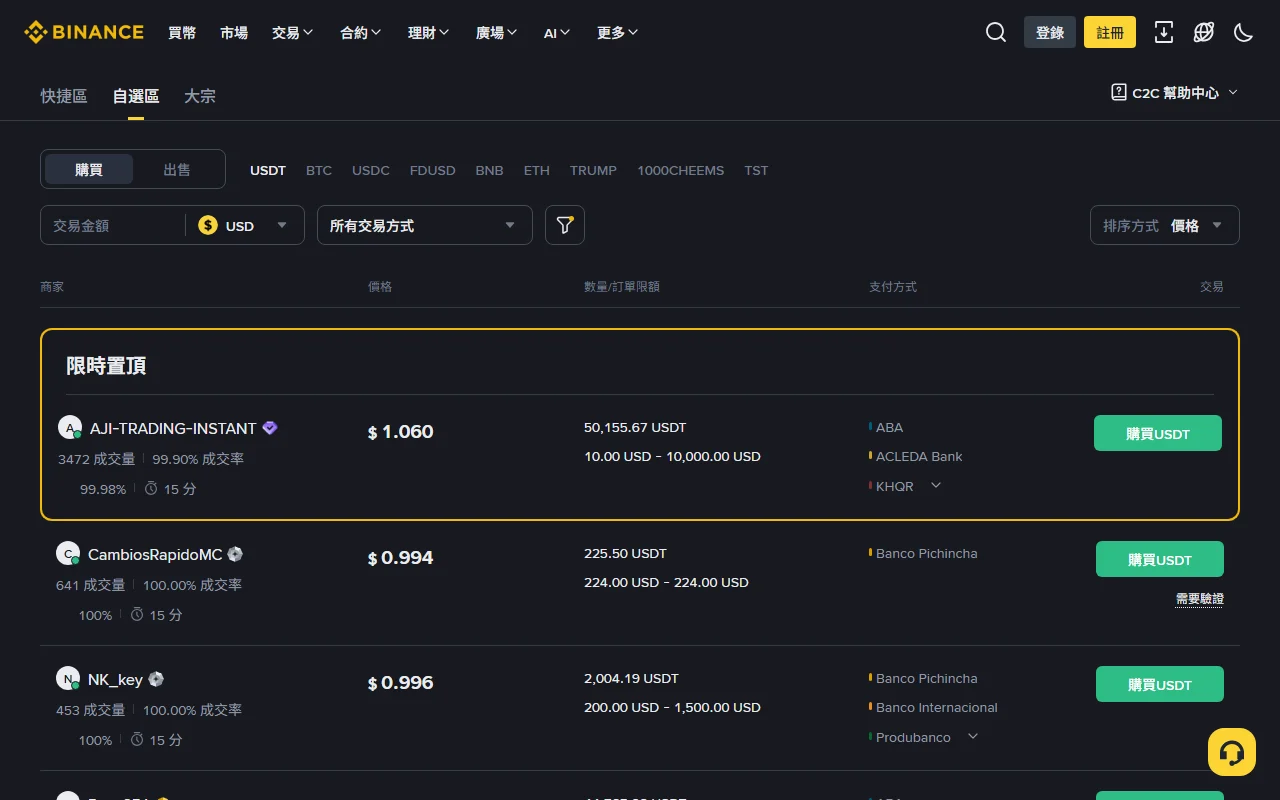Buy USDT from CambiosRapidoMC
The width and height of the screenshot is (1280, 800).
pyautogui.click(x=1160, y=559)
